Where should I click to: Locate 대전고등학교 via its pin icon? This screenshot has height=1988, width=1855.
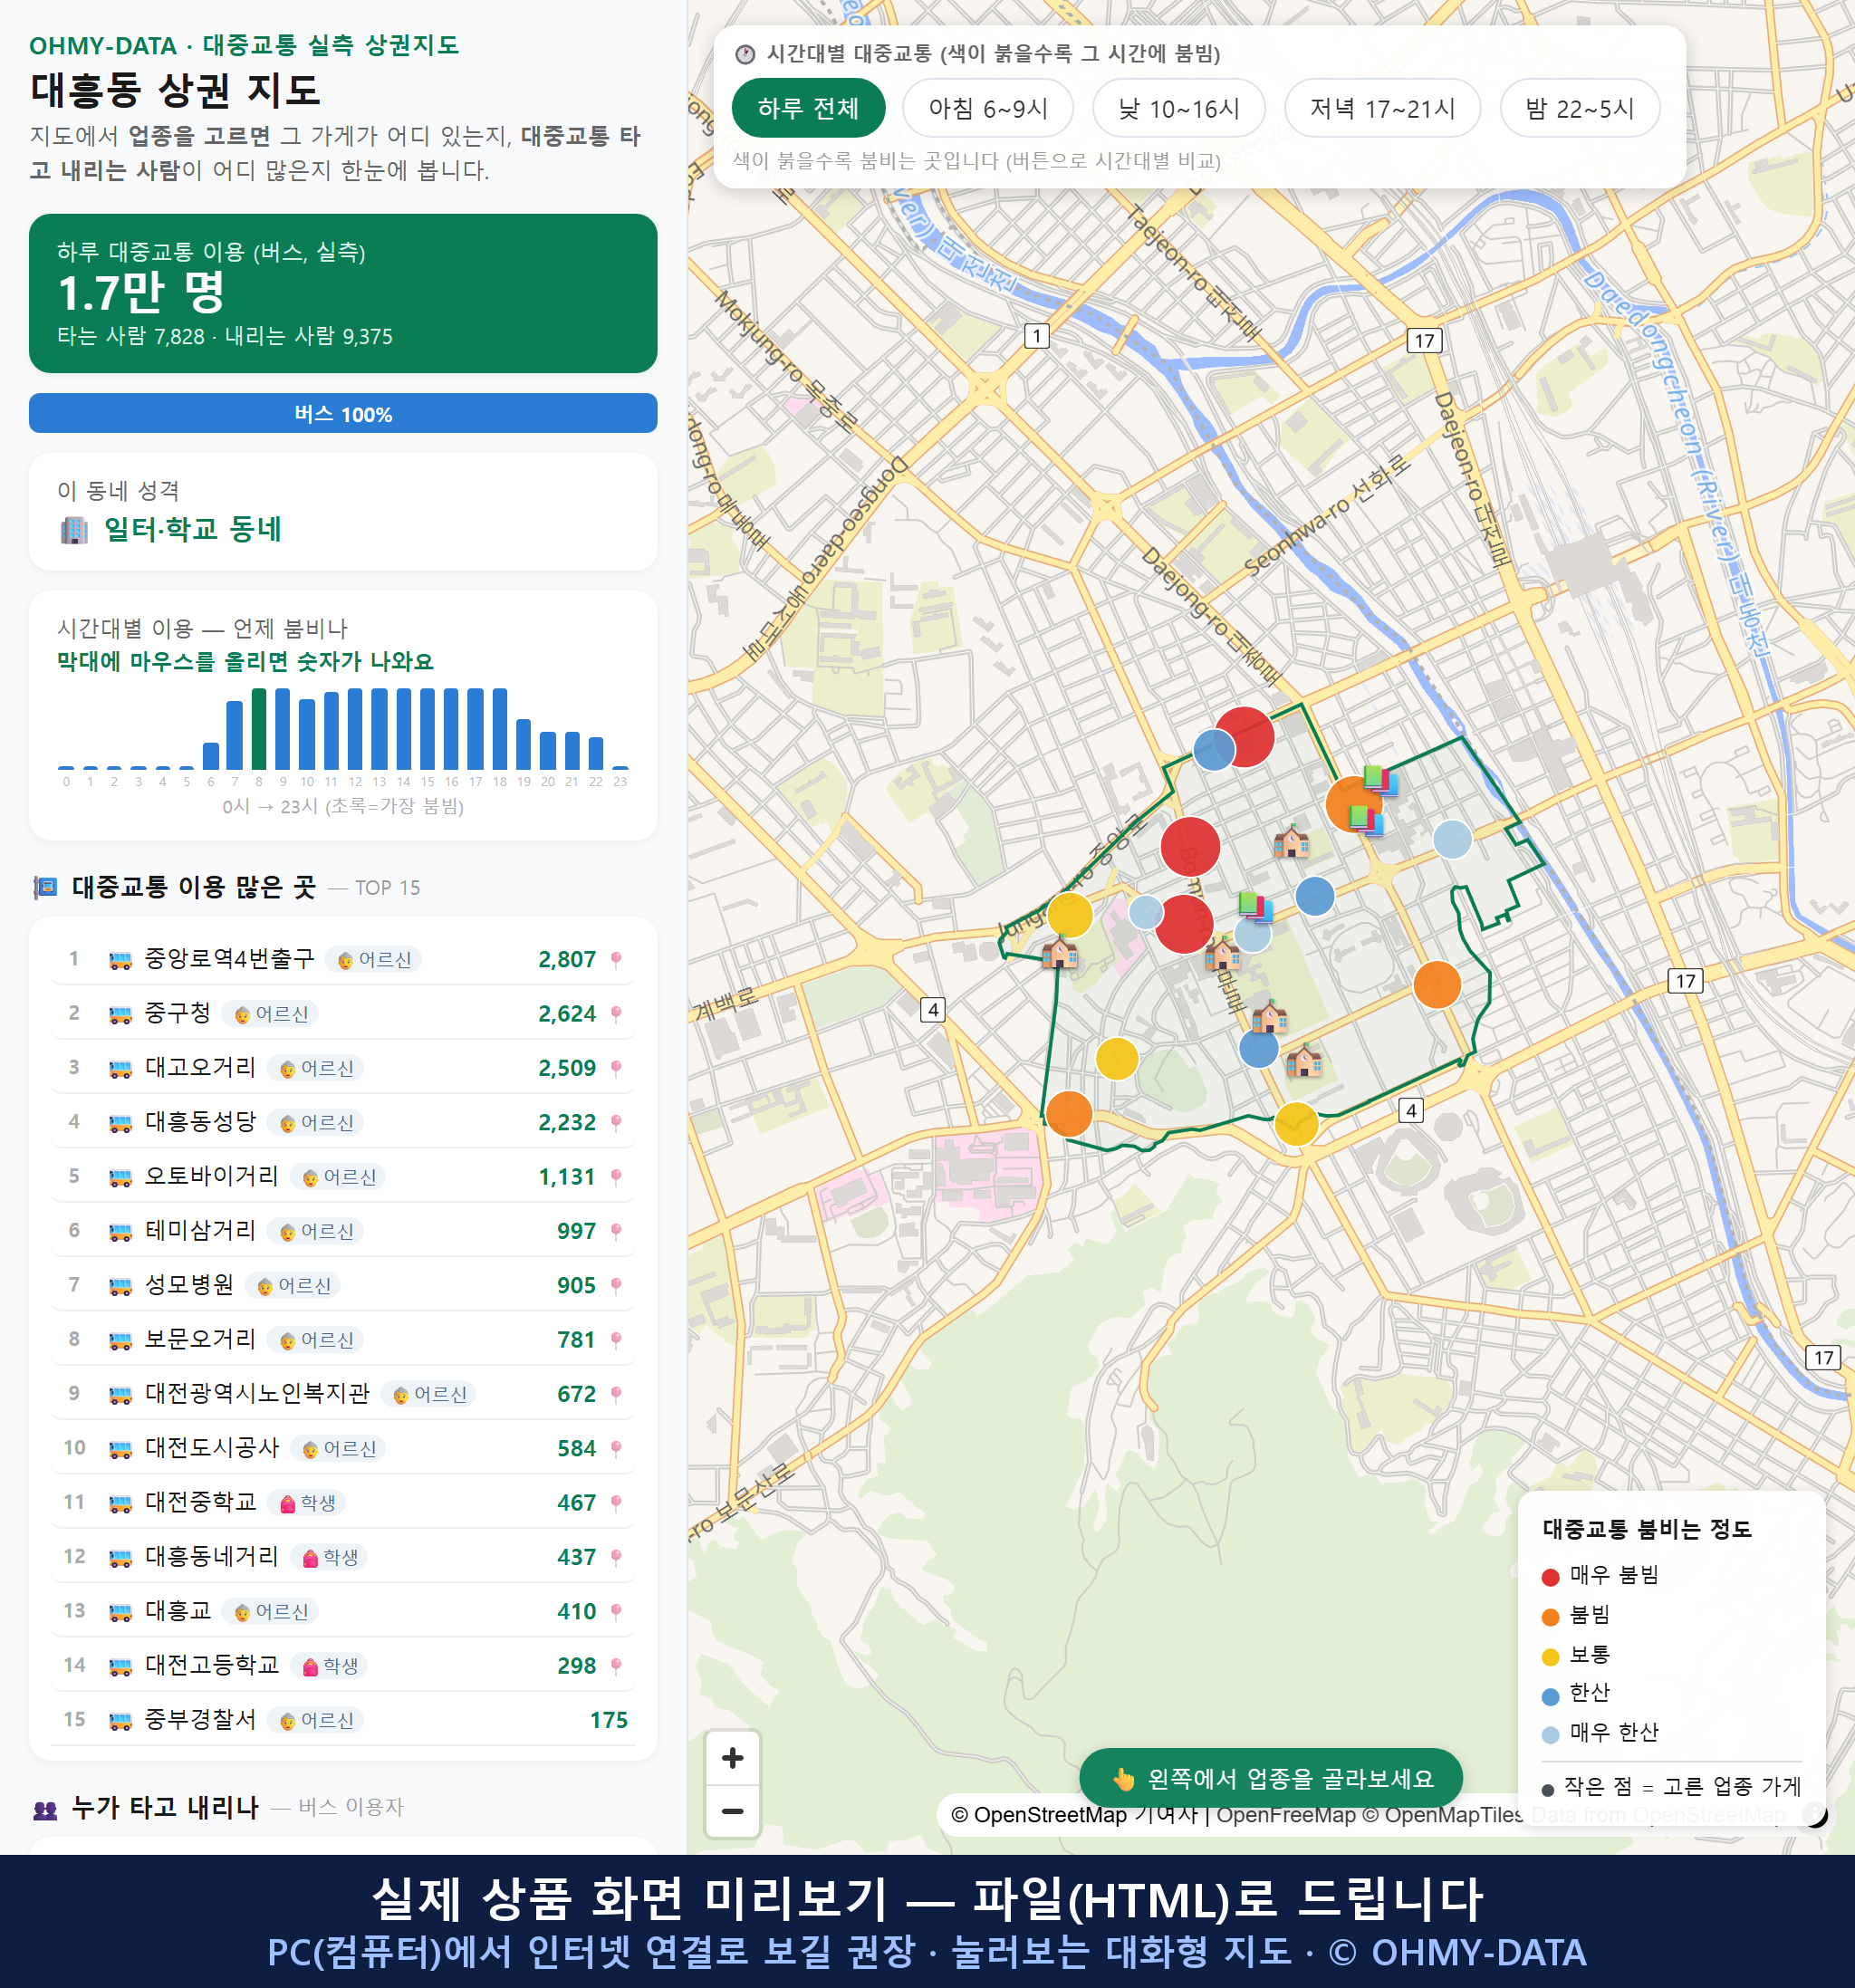[x=616, y=1666]
